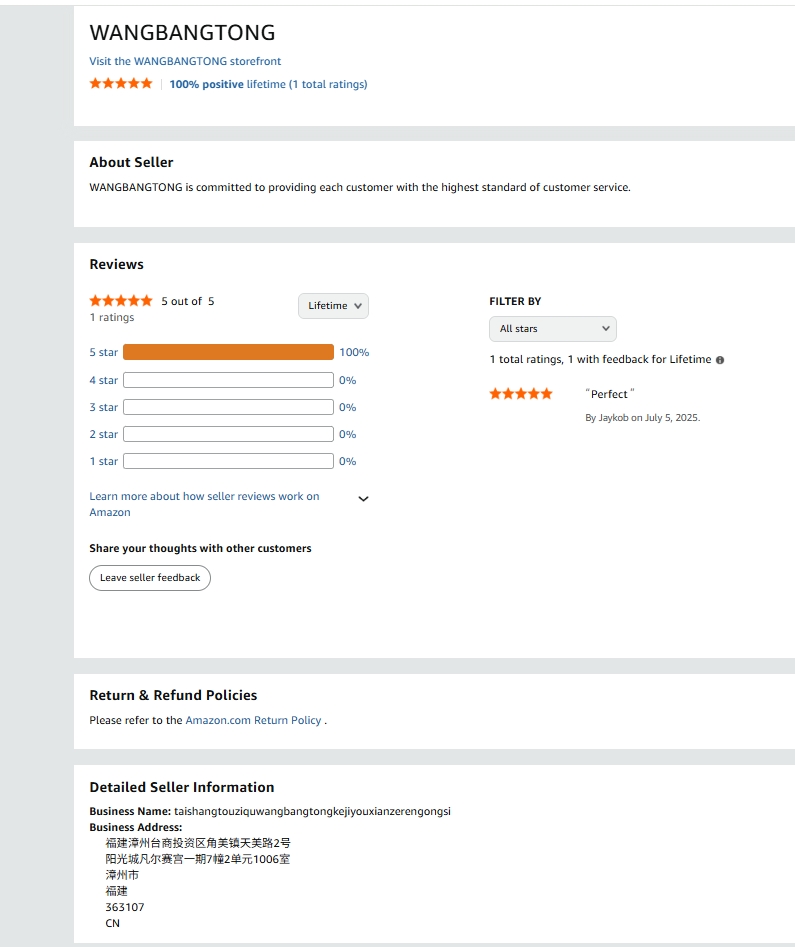Filter reviews by 5 star
This screenshot has width=795, height=947.
coord(103,352)
